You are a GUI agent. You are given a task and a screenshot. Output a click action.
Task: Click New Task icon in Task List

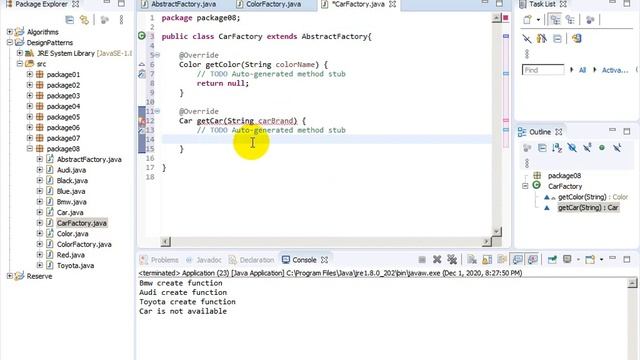[x=527, y=20]
